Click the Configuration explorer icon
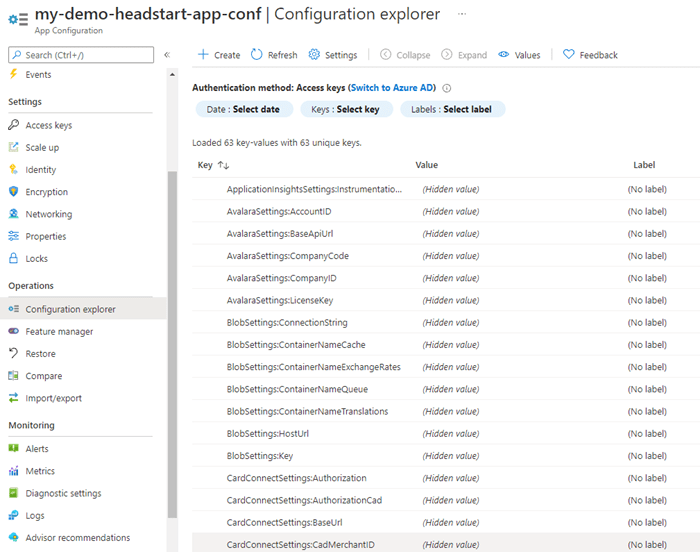Image resolution: width=700 pixels, height=552 pixels. point(13,309)
